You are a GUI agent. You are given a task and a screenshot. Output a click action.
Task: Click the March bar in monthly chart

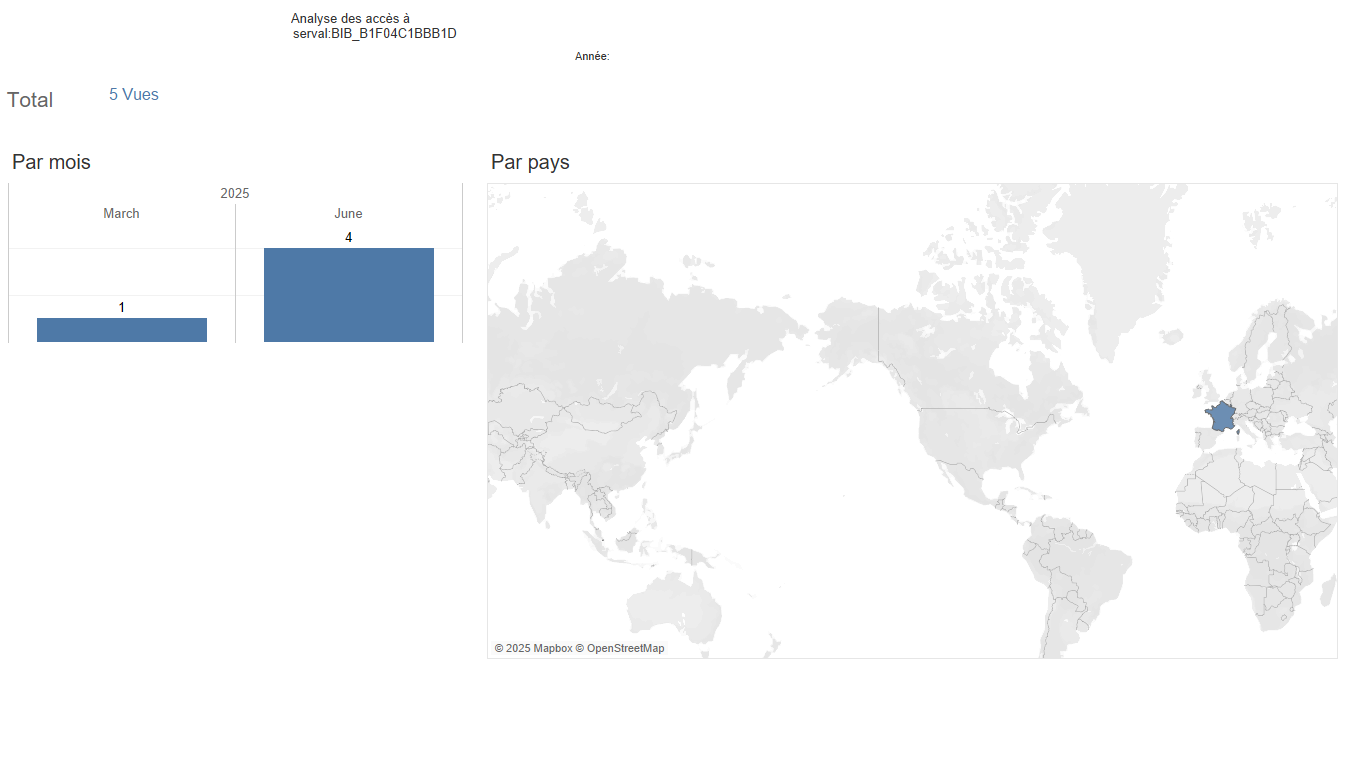[x=121, y=330]
